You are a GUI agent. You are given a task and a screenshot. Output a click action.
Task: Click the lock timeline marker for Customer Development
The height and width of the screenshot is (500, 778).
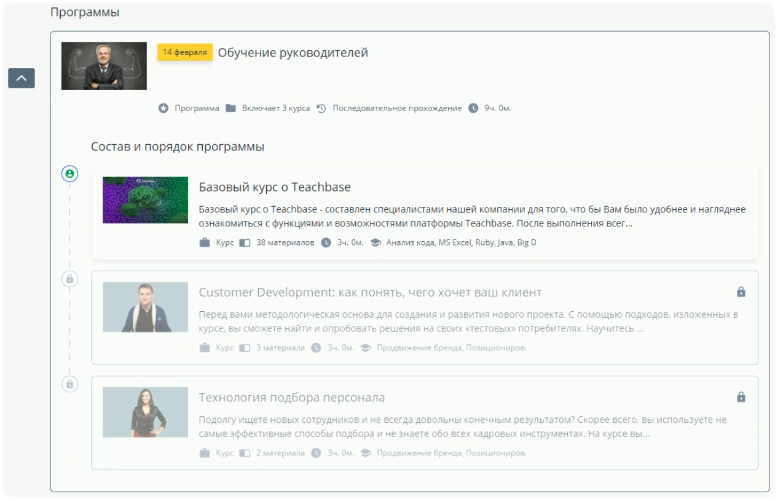[x=69, y=279]
